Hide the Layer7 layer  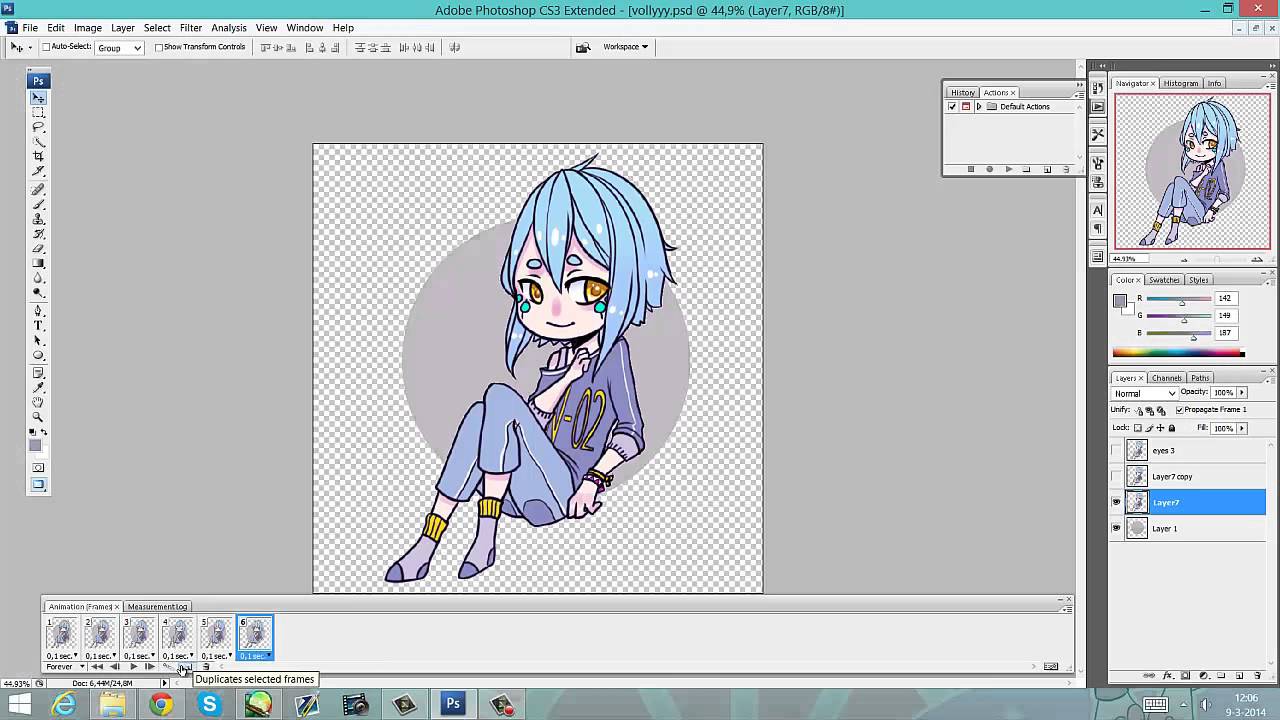click(x=1117, y=503)
